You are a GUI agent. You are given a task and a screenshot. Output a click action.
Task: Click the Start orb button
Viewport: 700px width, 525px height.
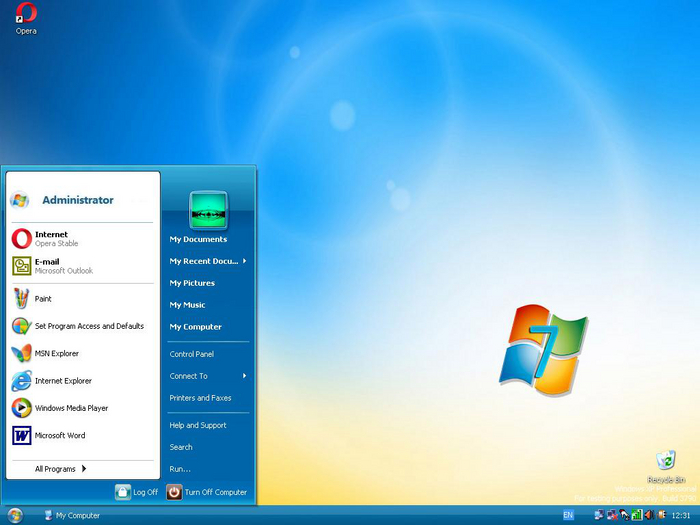(15, 515)
